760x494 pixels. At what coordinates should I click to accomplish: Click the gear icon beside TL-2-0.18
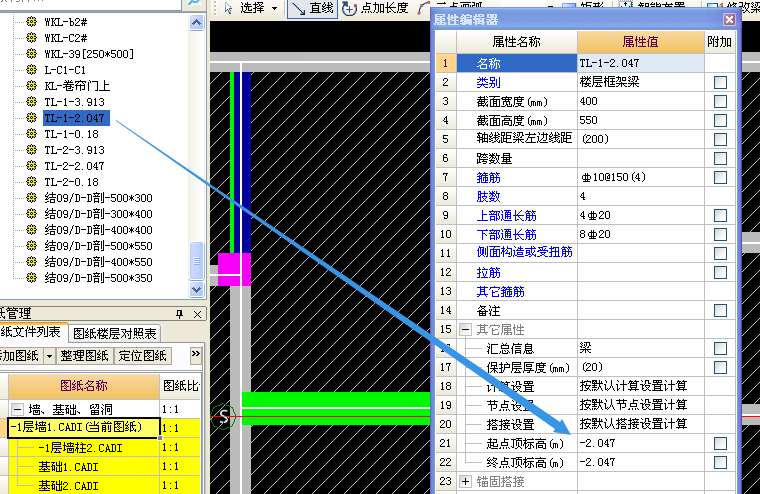tap(32, 182)
